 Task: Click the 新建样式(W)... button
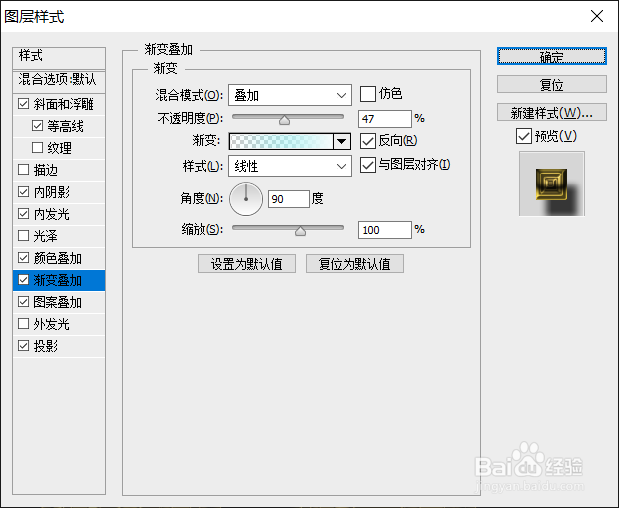[551, 112]
